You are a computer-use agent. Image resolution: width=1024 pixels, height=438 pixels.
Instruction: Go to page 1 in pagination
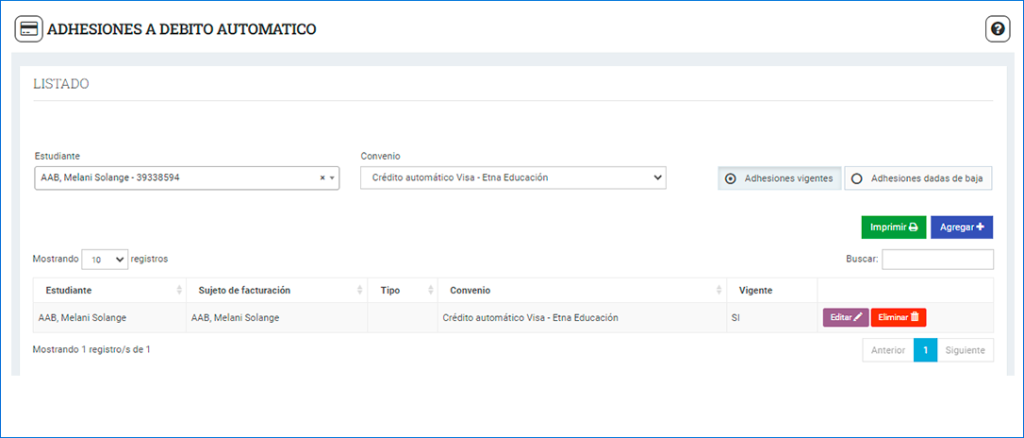925,350
